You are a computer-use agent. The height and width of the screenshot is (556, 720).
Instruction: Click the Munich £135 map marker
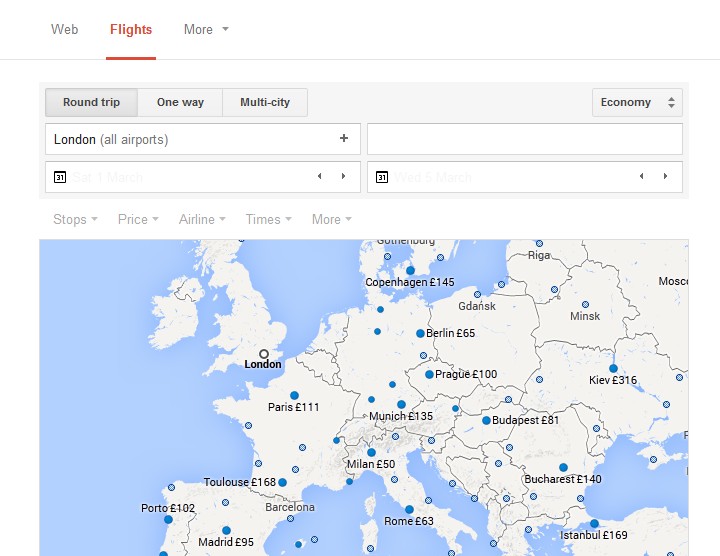click(x=401, y=404)
